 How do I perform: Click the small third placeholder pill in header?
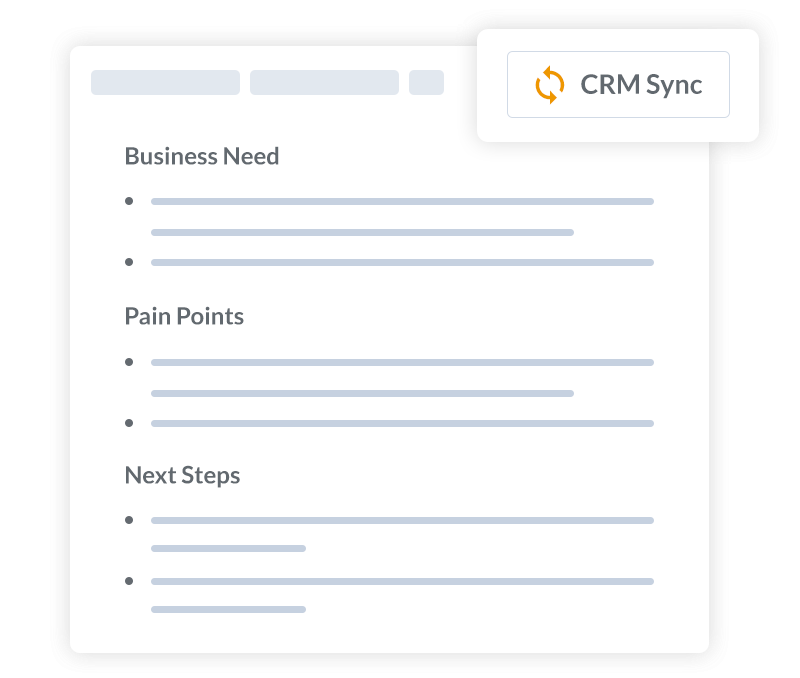tap(426, 83)
